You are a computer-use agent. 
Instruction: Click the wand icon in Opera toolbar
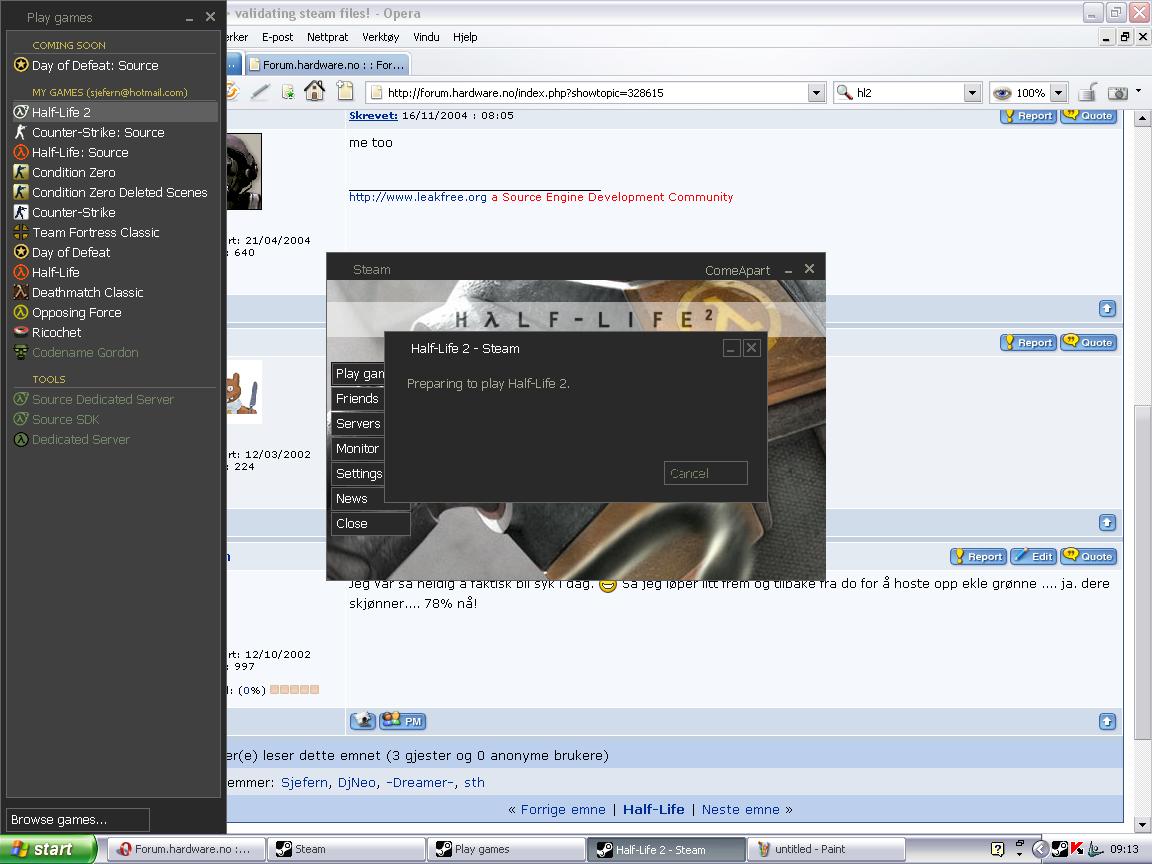pyautogui.click(x=259, y=92)
